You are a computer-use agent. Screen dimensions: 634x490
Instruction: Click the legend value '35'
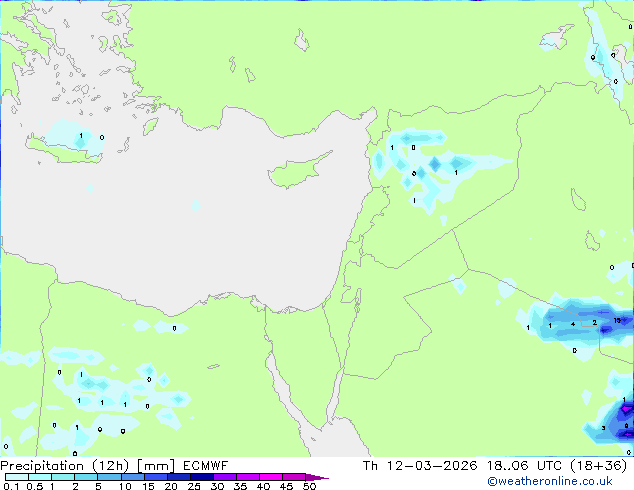[240, 486]
